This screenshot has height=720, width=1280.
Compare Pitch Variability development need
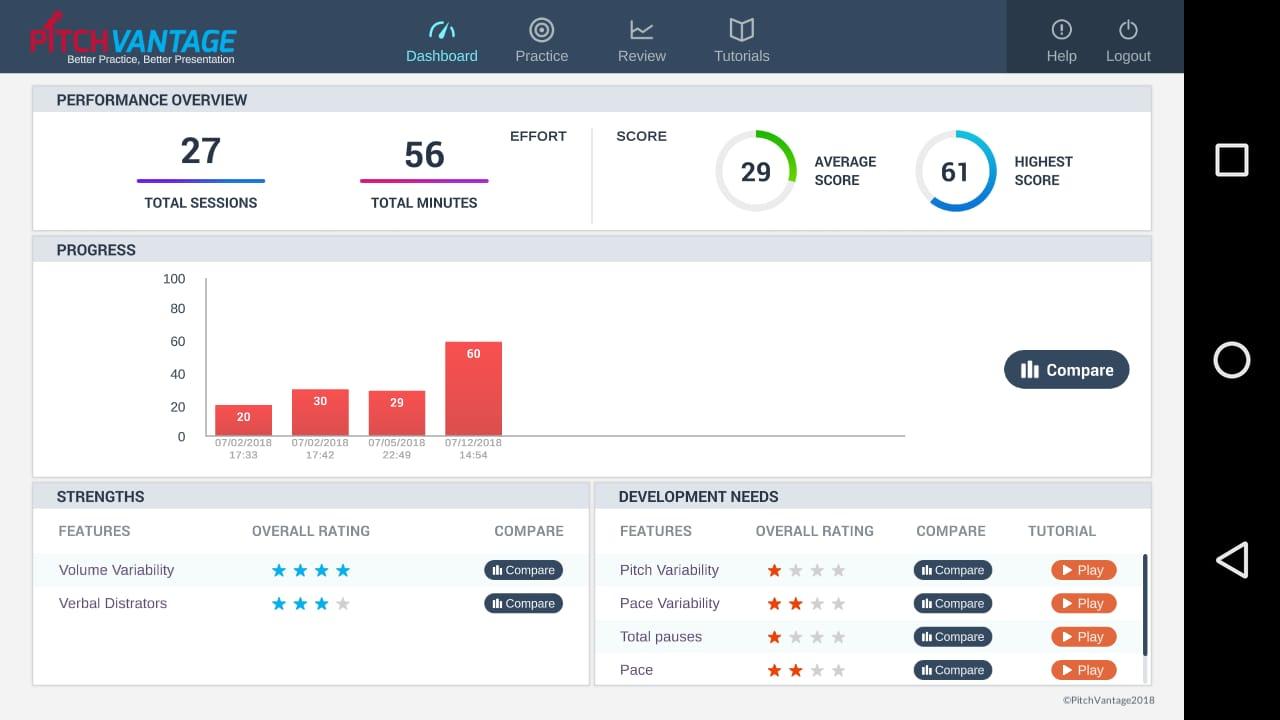pos(953,570)
